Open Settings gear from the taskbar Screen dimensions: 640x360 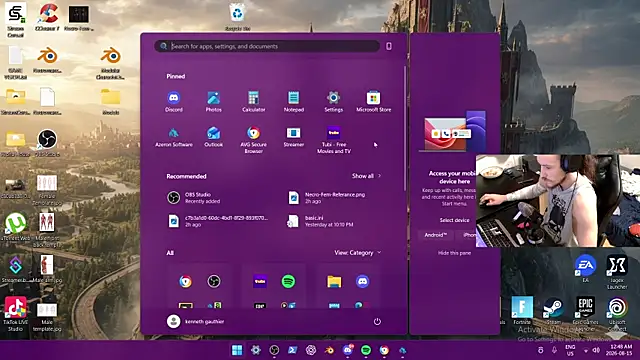click(256, 350)
